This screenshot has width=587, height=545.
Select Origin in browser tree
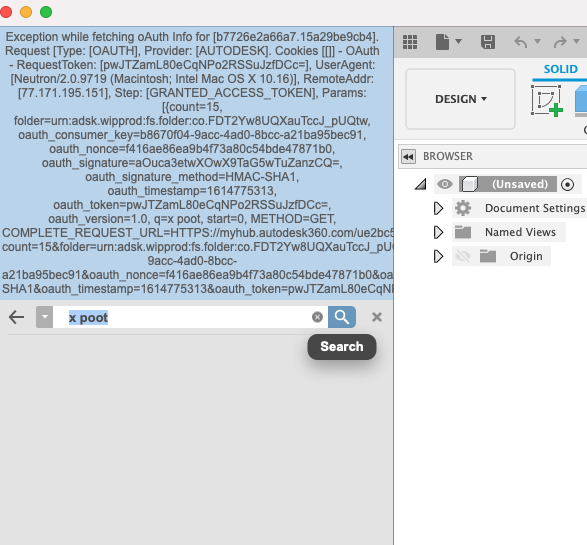[526, 256]
